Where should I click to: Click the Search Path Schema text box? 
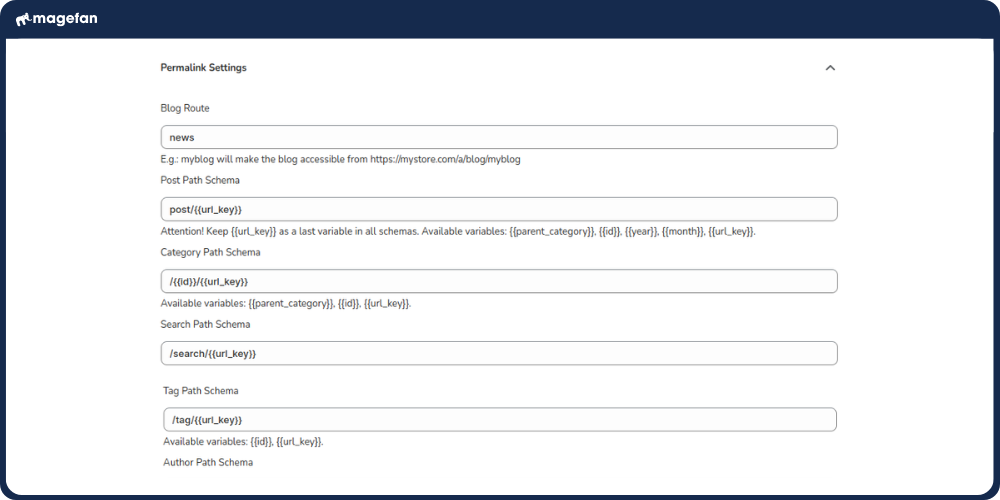pyautogui.click(x=498, y=353)
